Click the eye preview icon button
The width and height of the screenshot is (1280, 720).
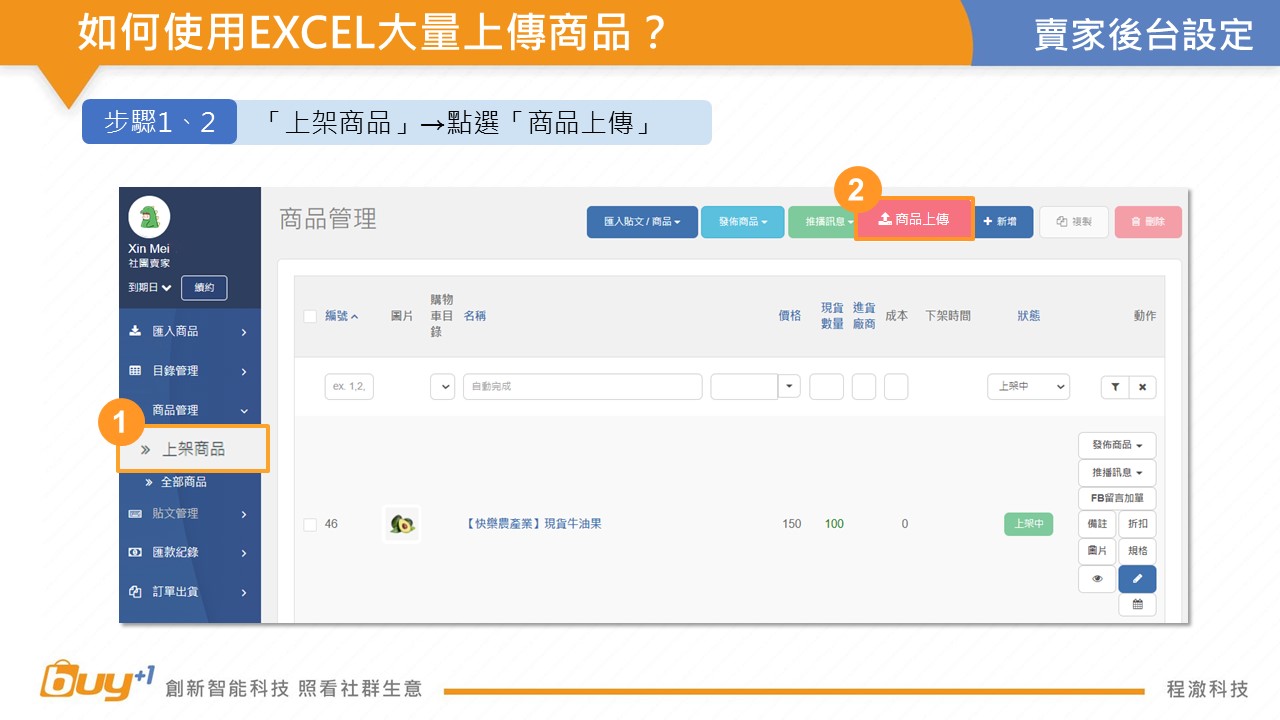(x=1097, y=579)
